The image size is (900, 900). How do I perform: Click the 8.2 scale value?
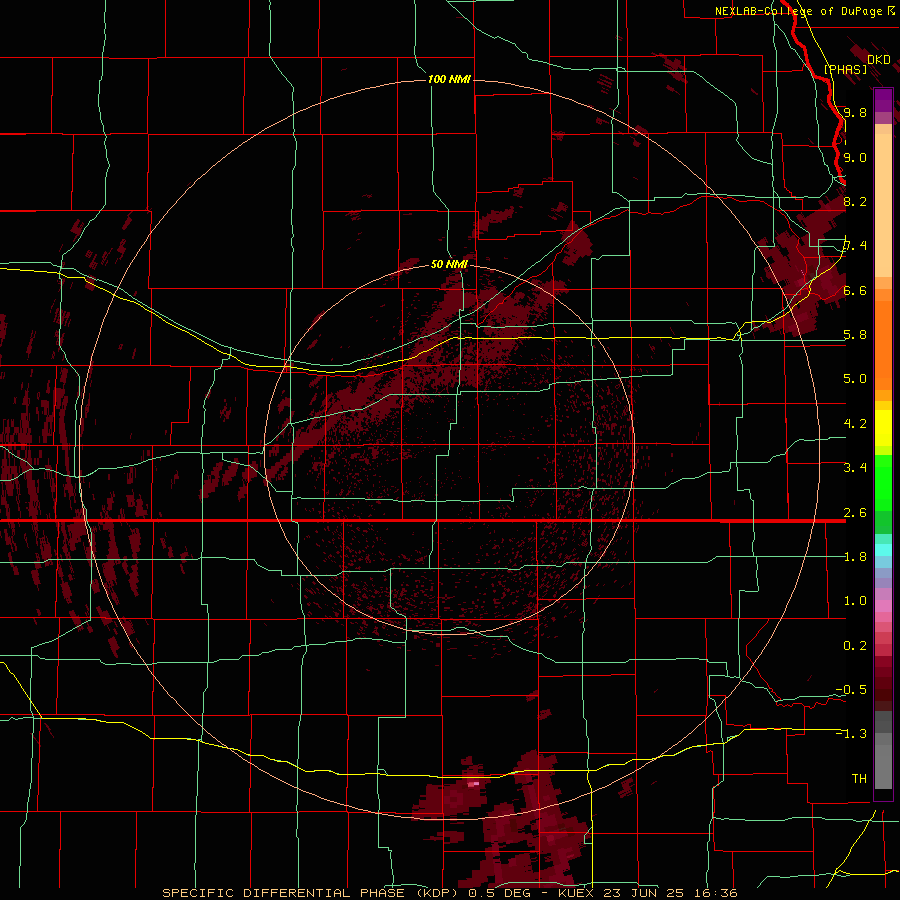pos(855,201)
